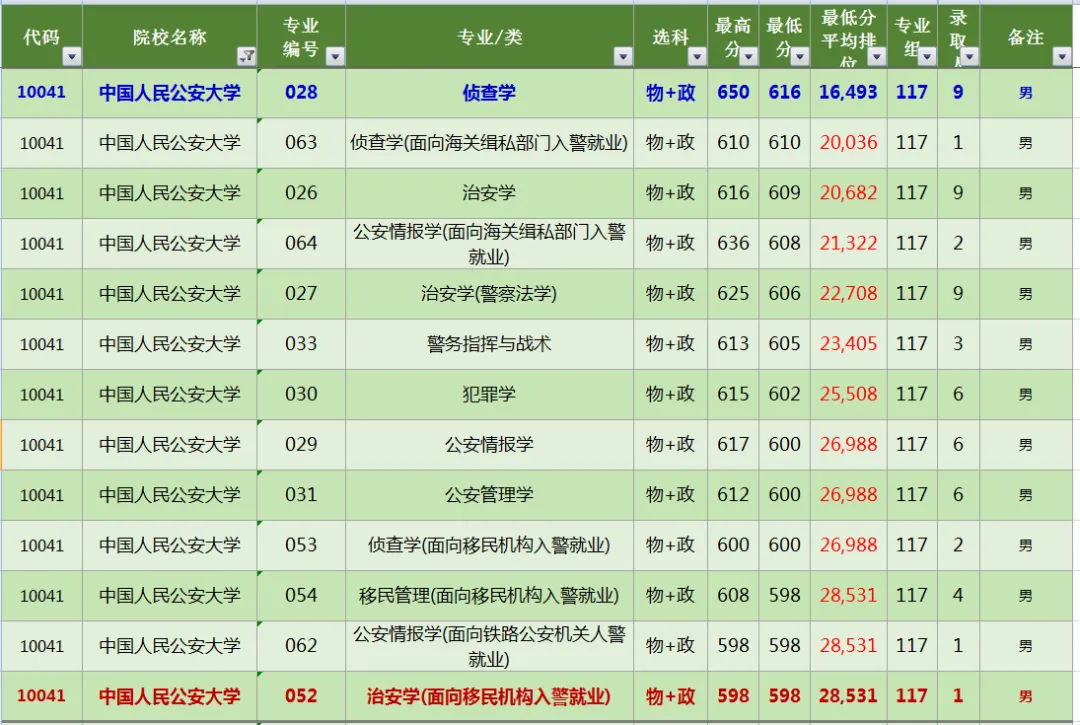This screenshot has height=725, width=1080.
Task: Click the 治安学(警察法学) cell
Action: coord(489,293)
